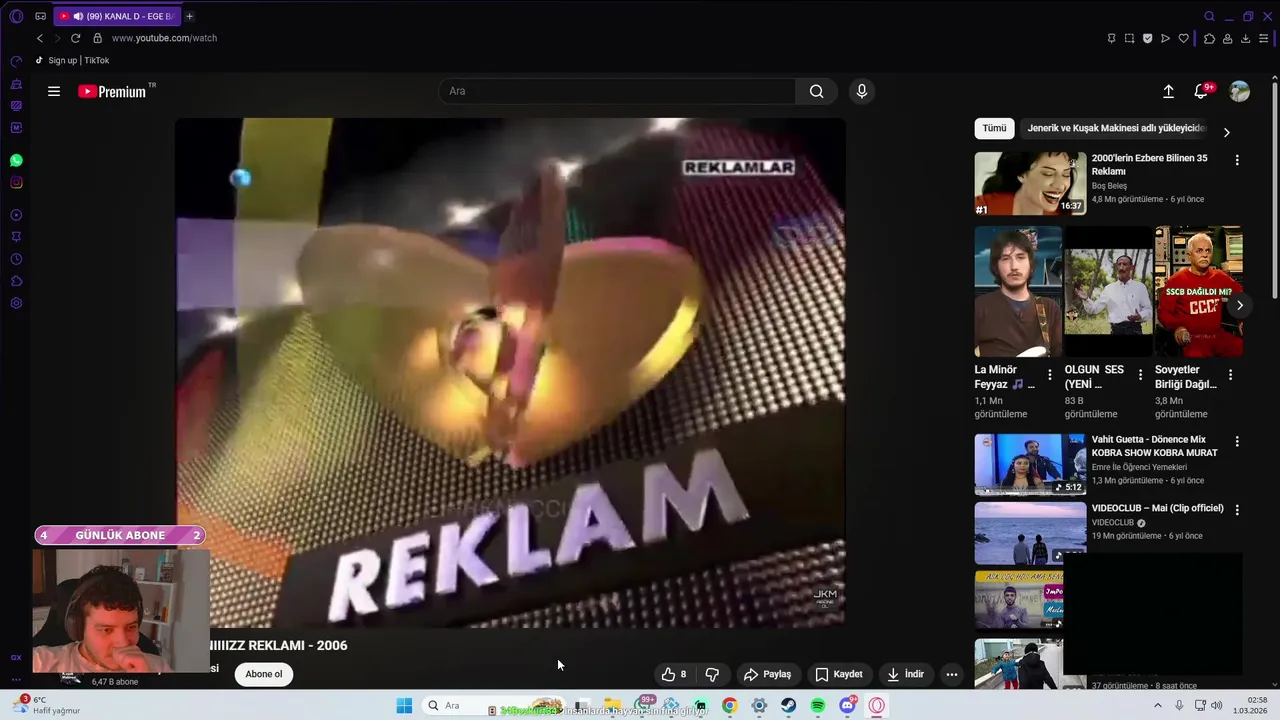Open options for Sovyetler Birliği Dağıl short
Screen dimensions: 1280x720
[x=1230, y=375]
